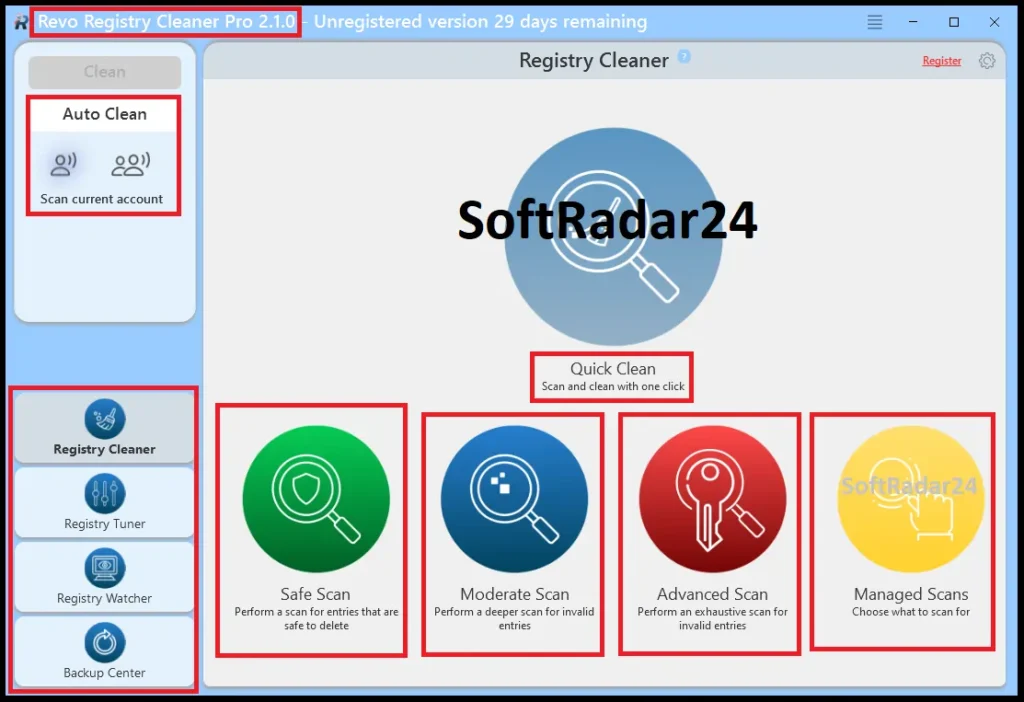Open the Registry Watcher panel
The height and width of the screenshot is (702, 1024).
click(104, 578)
